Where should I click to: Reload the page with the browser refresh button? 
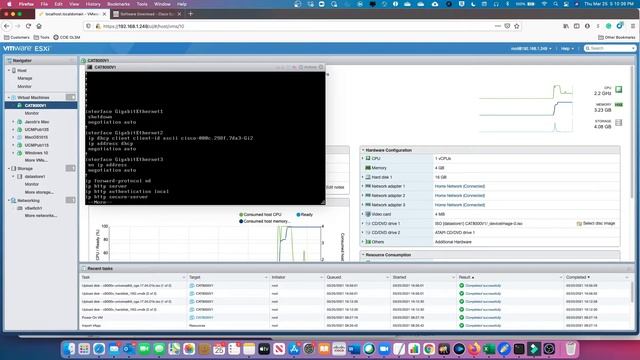click(28, 26)
